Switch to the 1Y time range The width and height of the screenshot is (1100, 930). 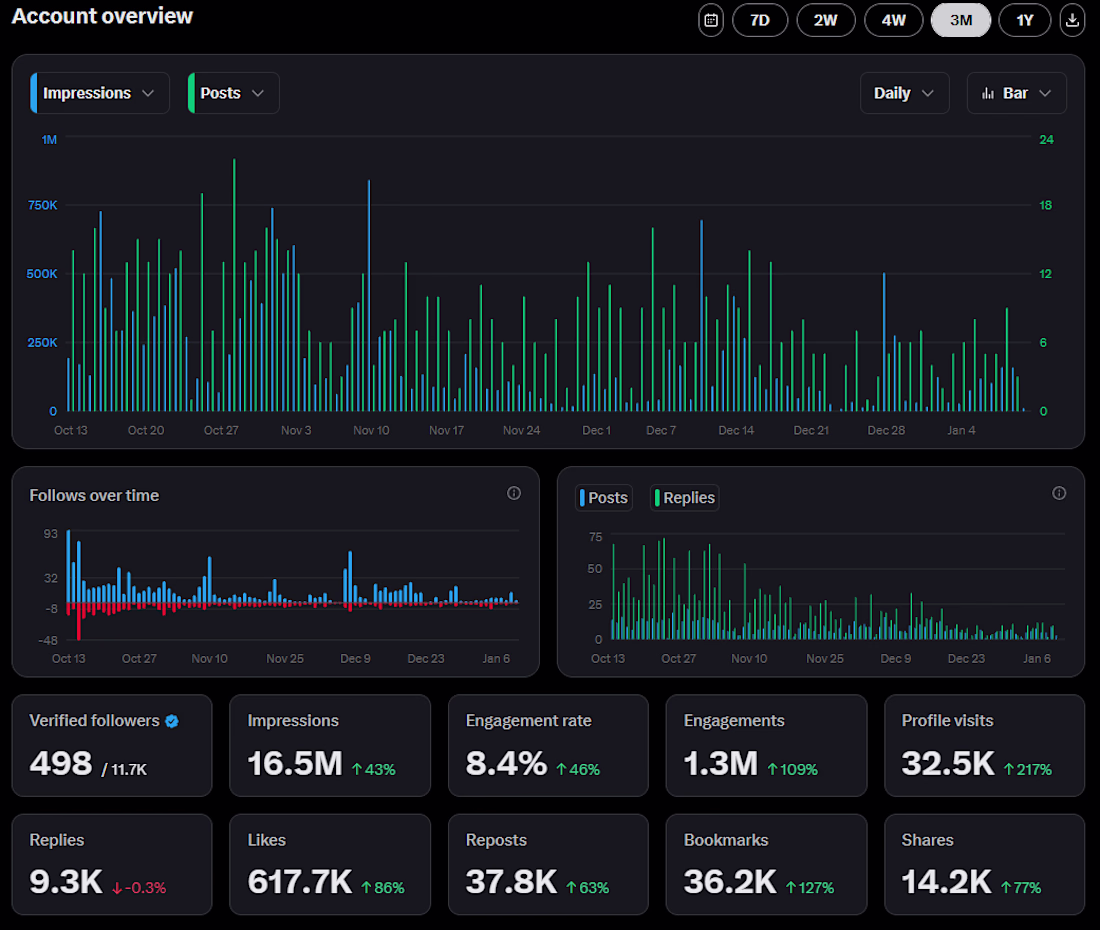point(1024,20)
